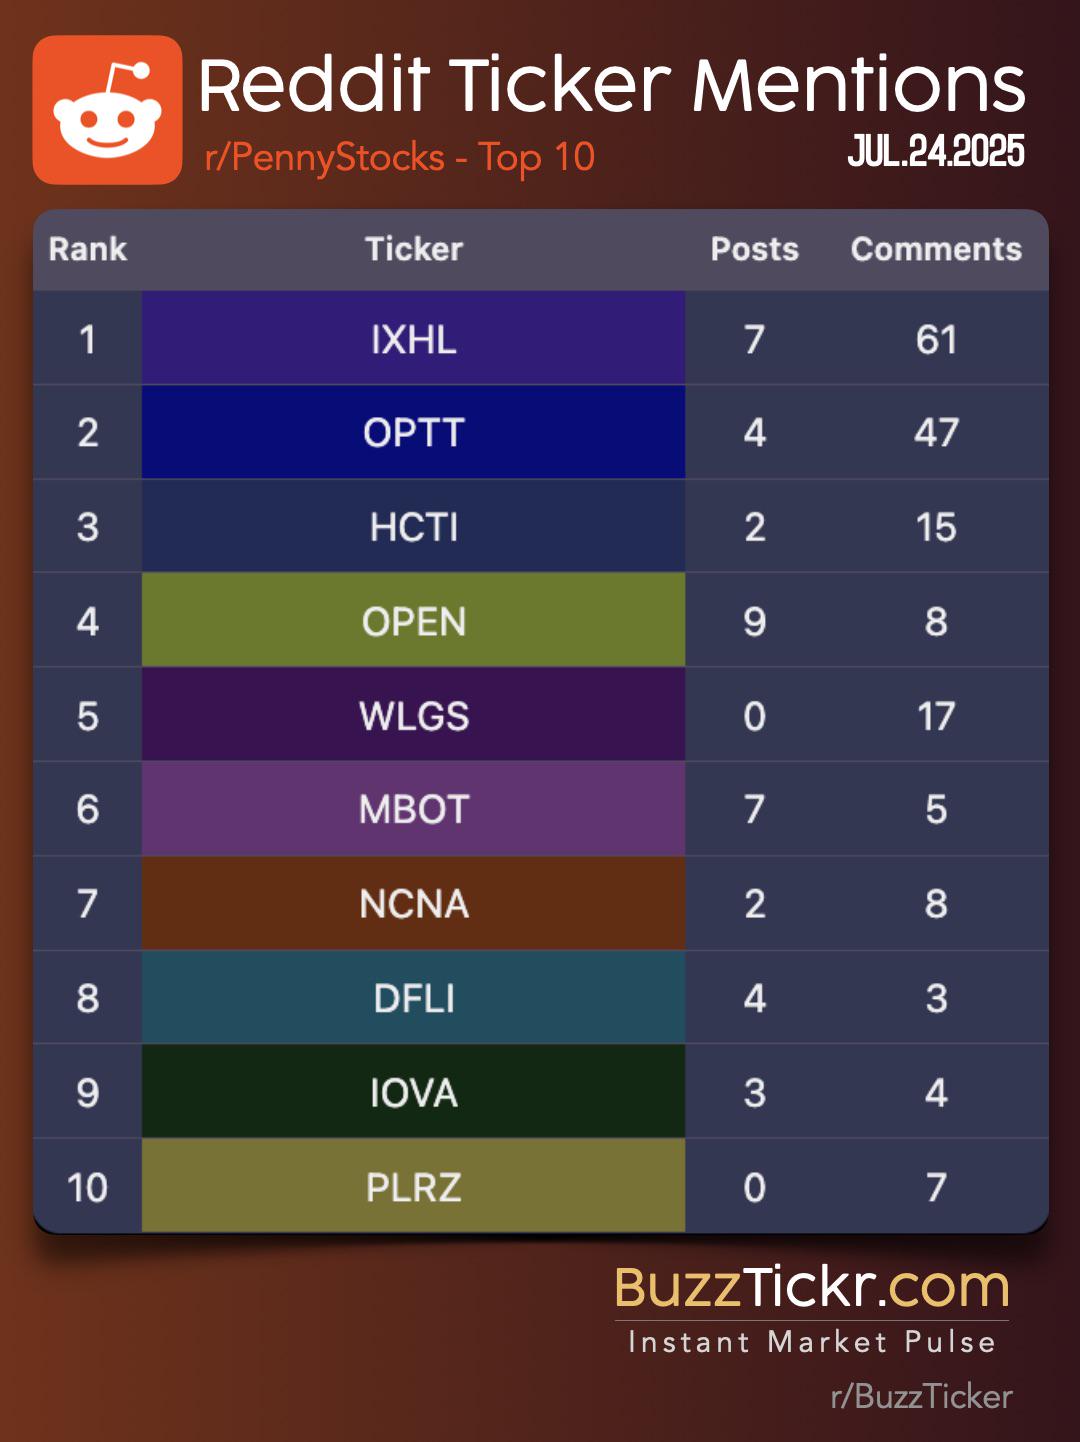Select the purple MBOT ticker cell
1080x1442 pixels.
click(x=413, y=809)
